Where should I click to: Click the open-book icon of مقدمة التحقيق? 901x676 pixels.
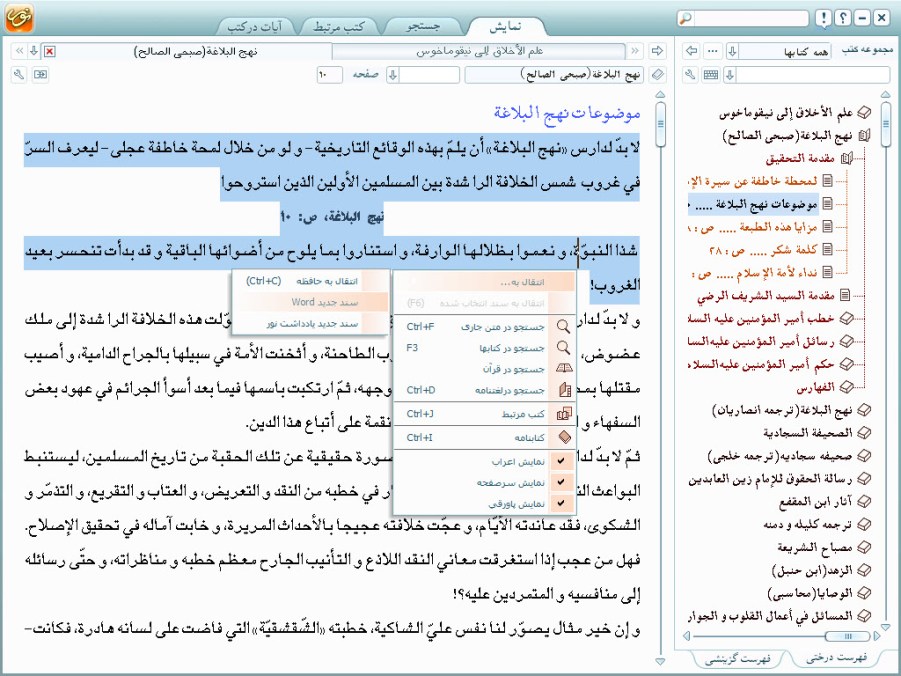(846, 158)
